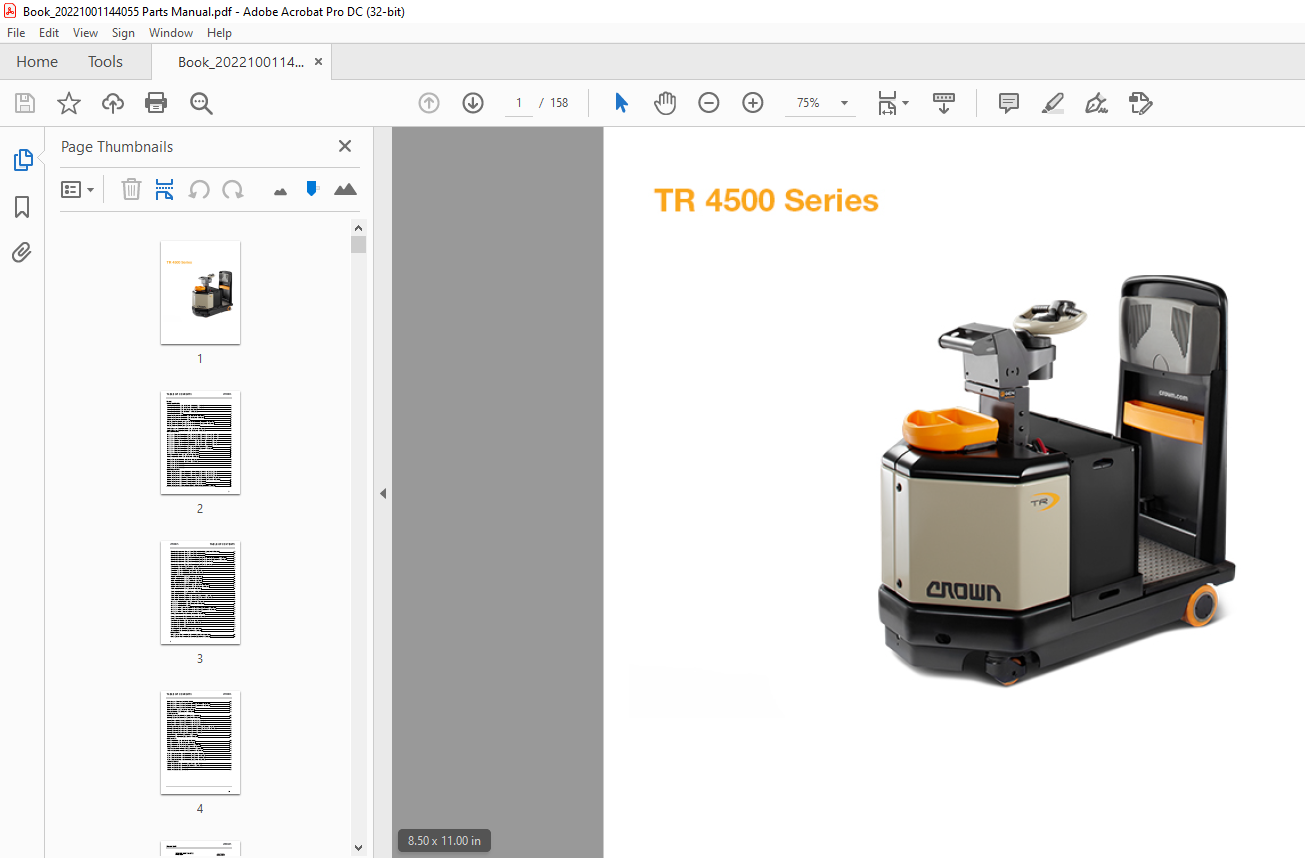The height and width of the screenshot is (858, 1305).
Task: Open the Attachments paperclip panel
Action: [22, 252]
